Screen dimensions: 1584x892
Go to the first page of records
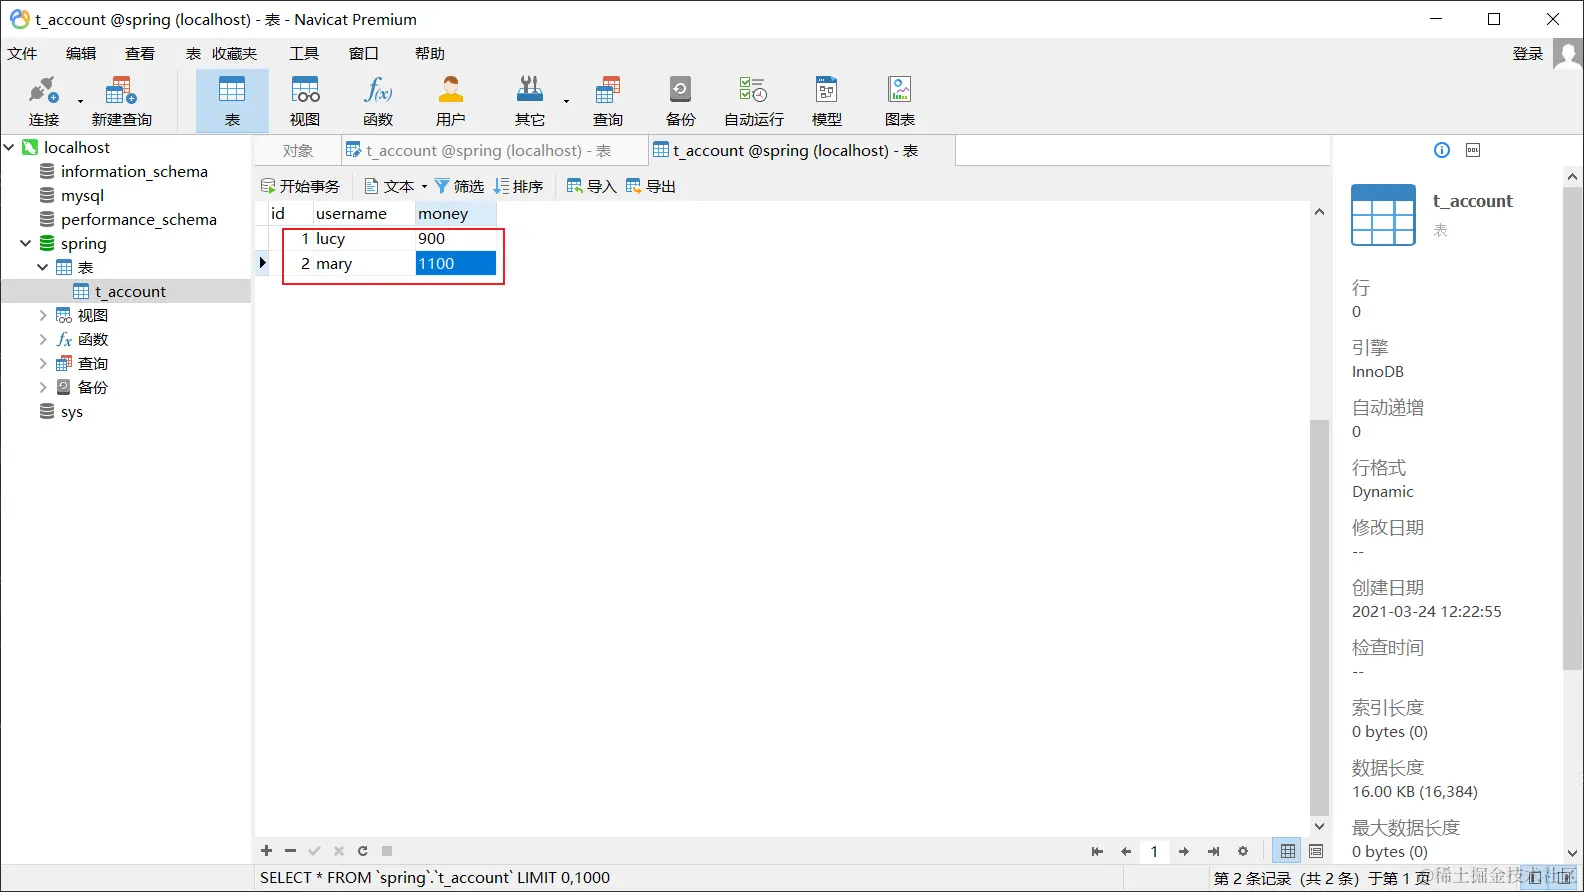click(x=1097, y=852)
